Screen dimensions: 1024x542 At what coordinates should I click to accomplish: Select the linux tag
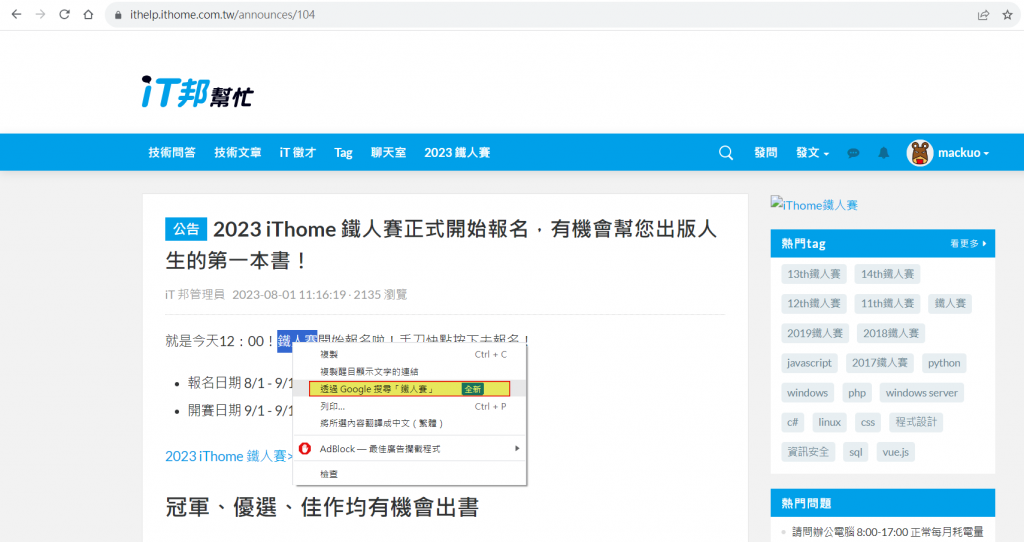point(829,422)
